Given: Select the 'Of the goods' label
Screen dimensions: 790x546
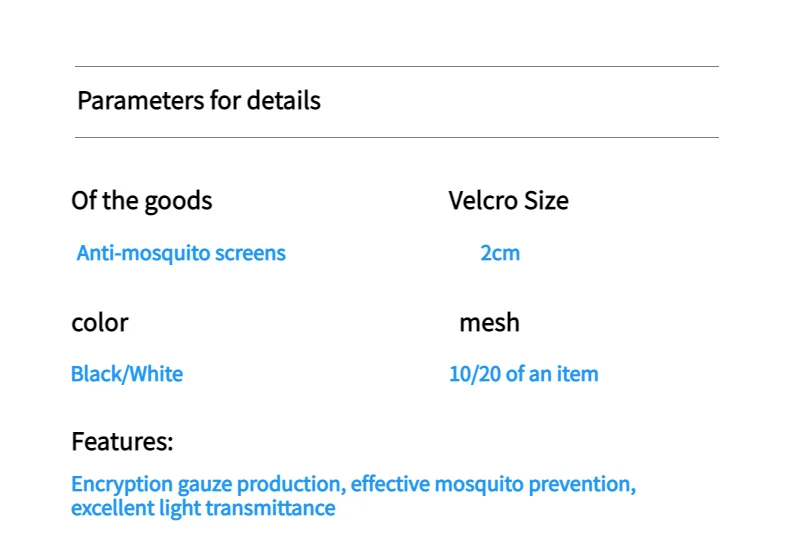Looking at the screenshot, I should coord(142,201).
